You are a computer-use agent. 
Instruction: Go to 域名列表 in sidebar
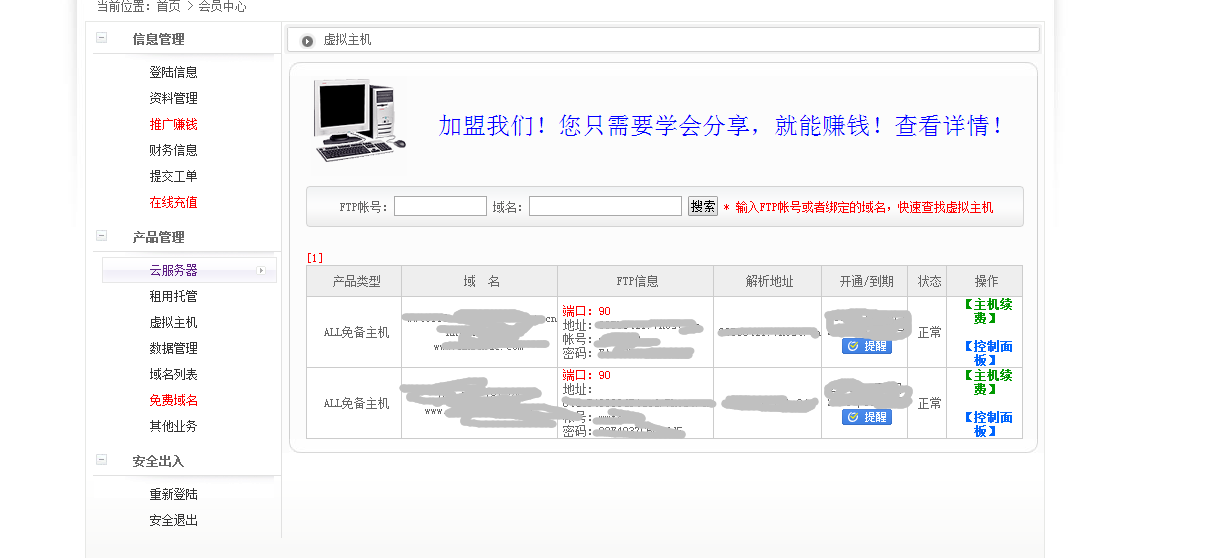point(173,374)
